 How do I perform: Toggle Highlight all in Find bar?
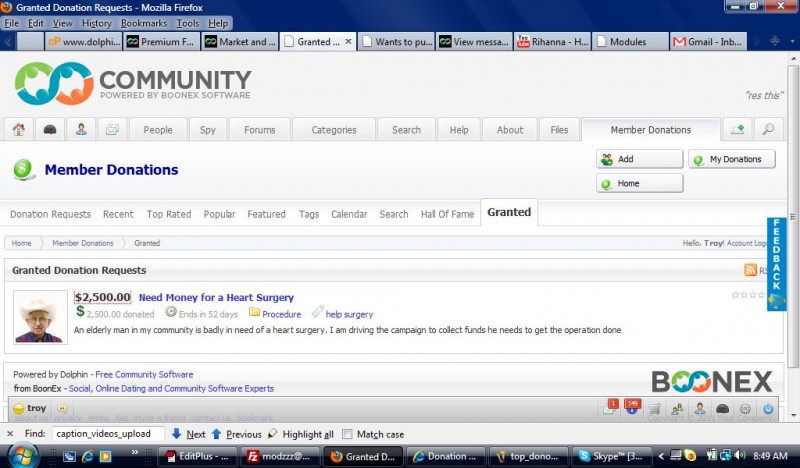[301, 434]
